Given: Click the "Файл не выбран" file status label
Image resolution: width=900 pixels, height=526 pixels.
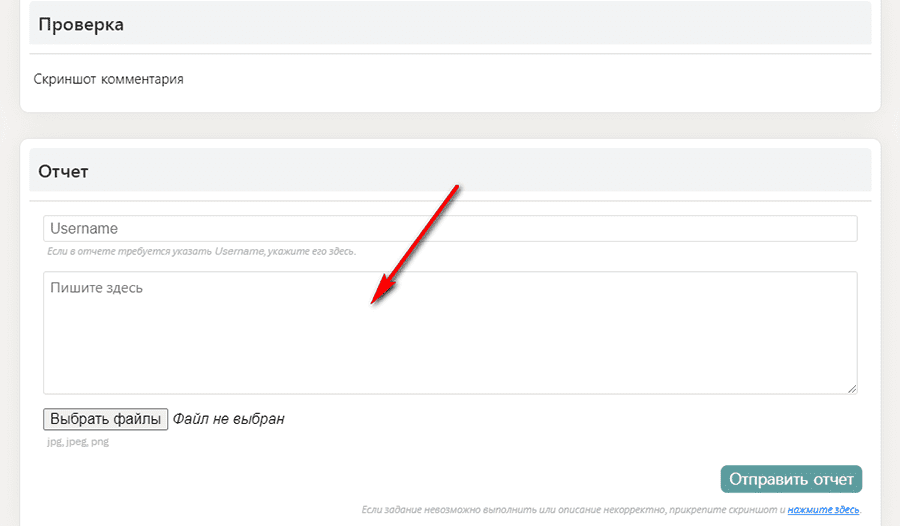Looking at the screenshot, I should point(228,419).
